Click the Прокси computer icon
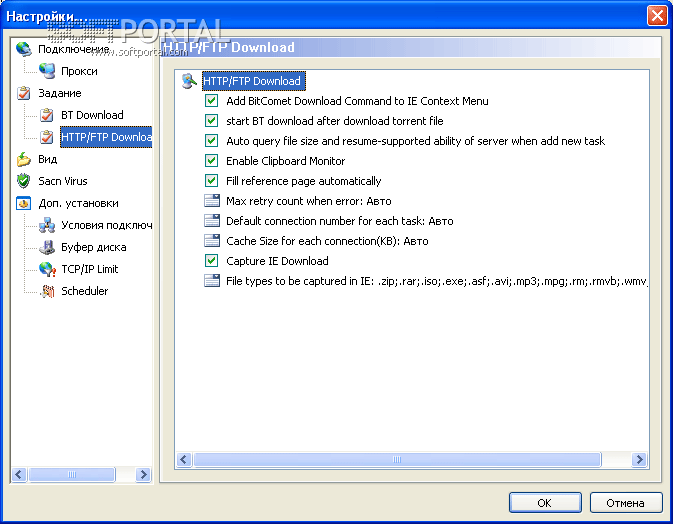 [x=46, y=71]
